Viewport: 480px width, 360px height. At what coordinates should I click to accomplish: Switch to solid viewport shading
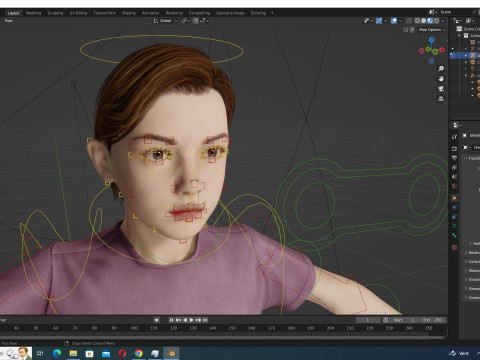424,21
